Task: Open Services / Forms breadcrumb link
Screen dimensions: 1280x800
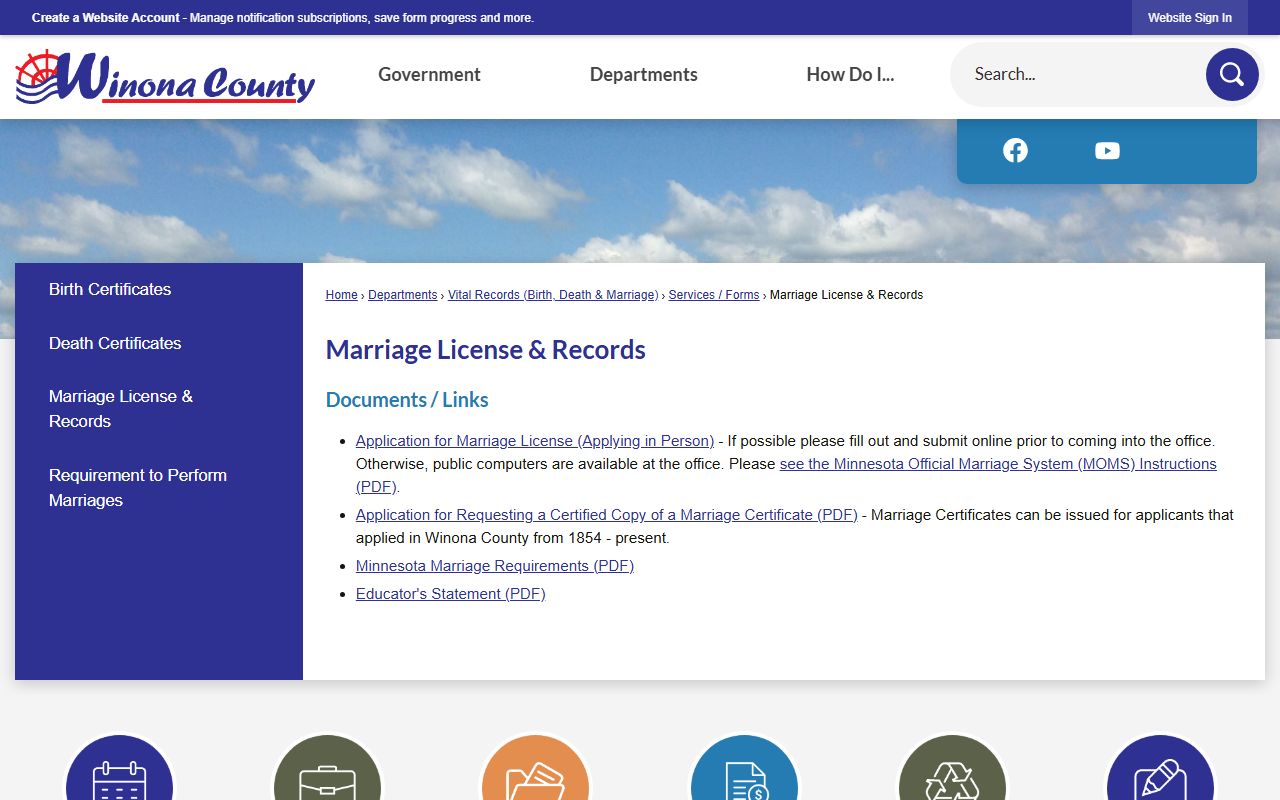Action: (714, 295)
